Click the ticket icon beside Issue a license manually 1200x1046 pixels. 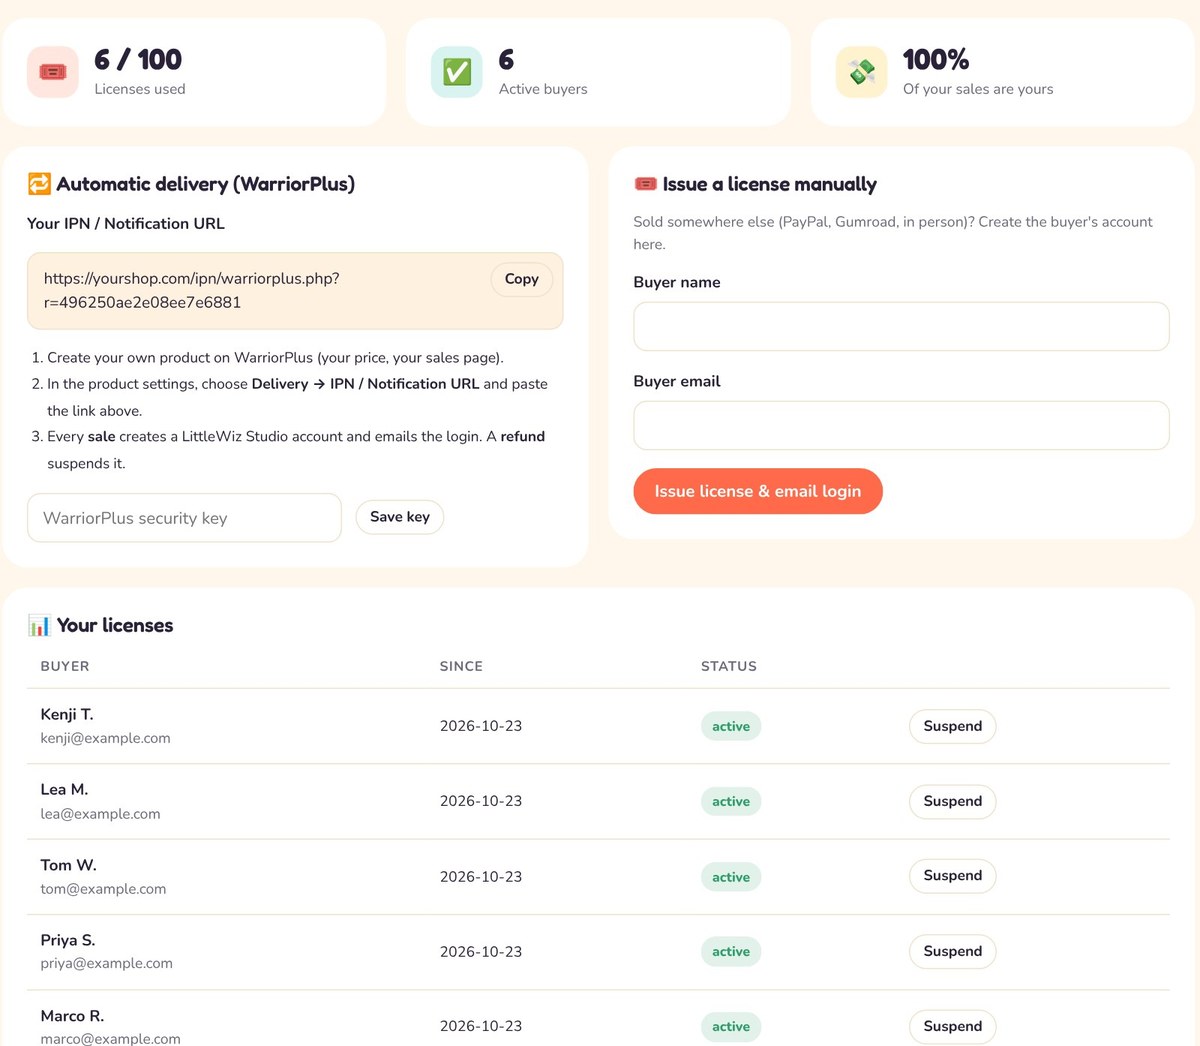point(645,184)
